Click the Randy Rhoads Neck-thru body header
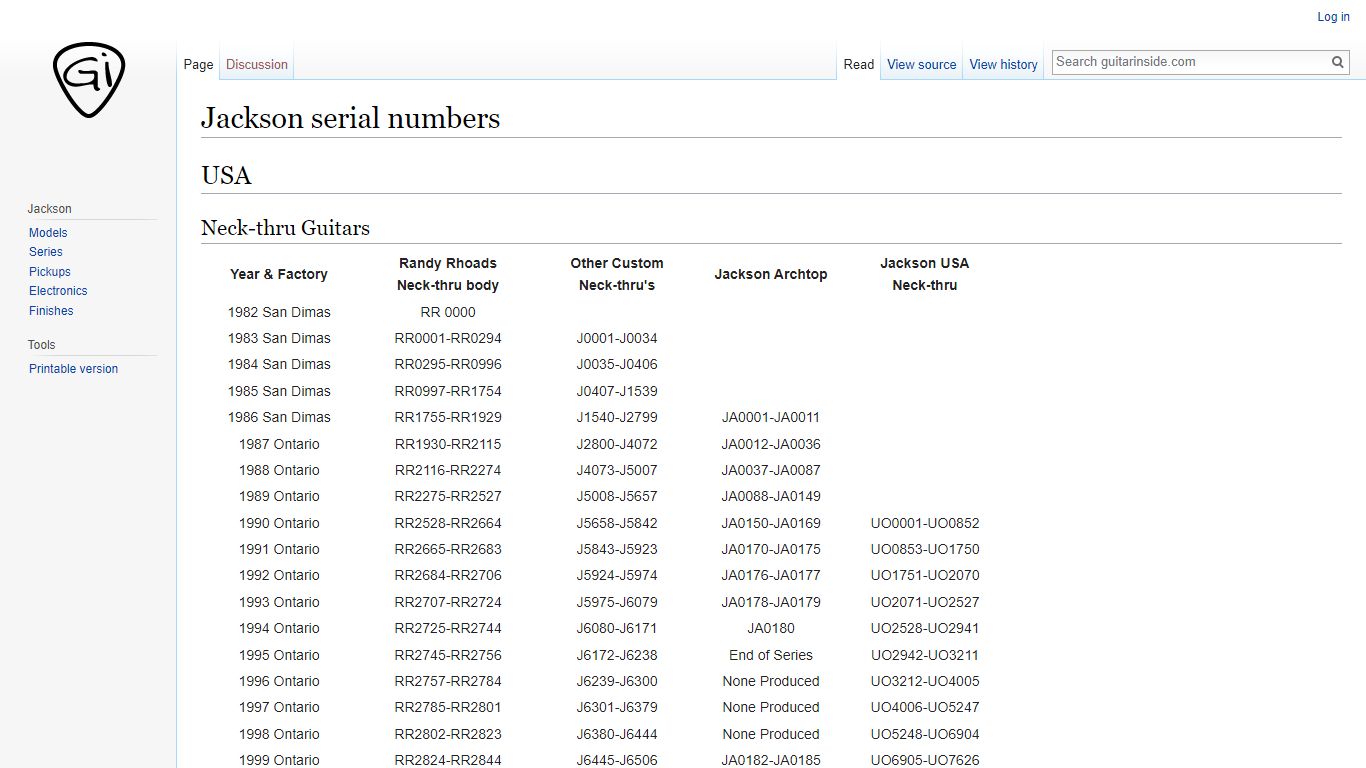The width and height of the screenshot is (1366, 768). tap(448, 274)
